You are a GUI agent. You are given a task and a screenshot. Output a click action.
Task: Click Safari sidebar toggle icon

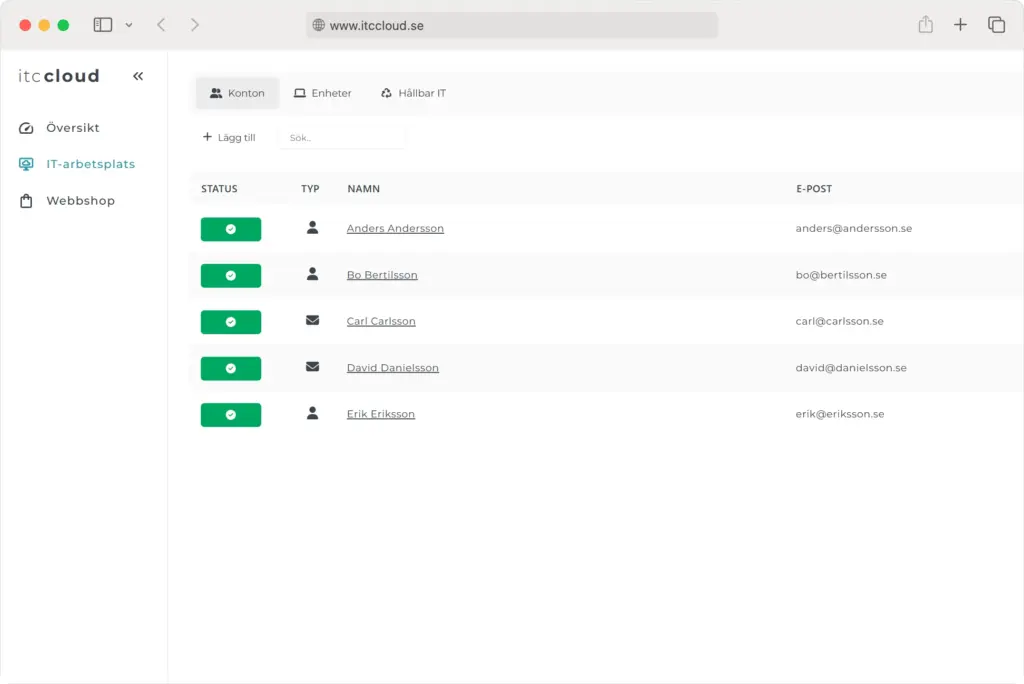point(103,25)
